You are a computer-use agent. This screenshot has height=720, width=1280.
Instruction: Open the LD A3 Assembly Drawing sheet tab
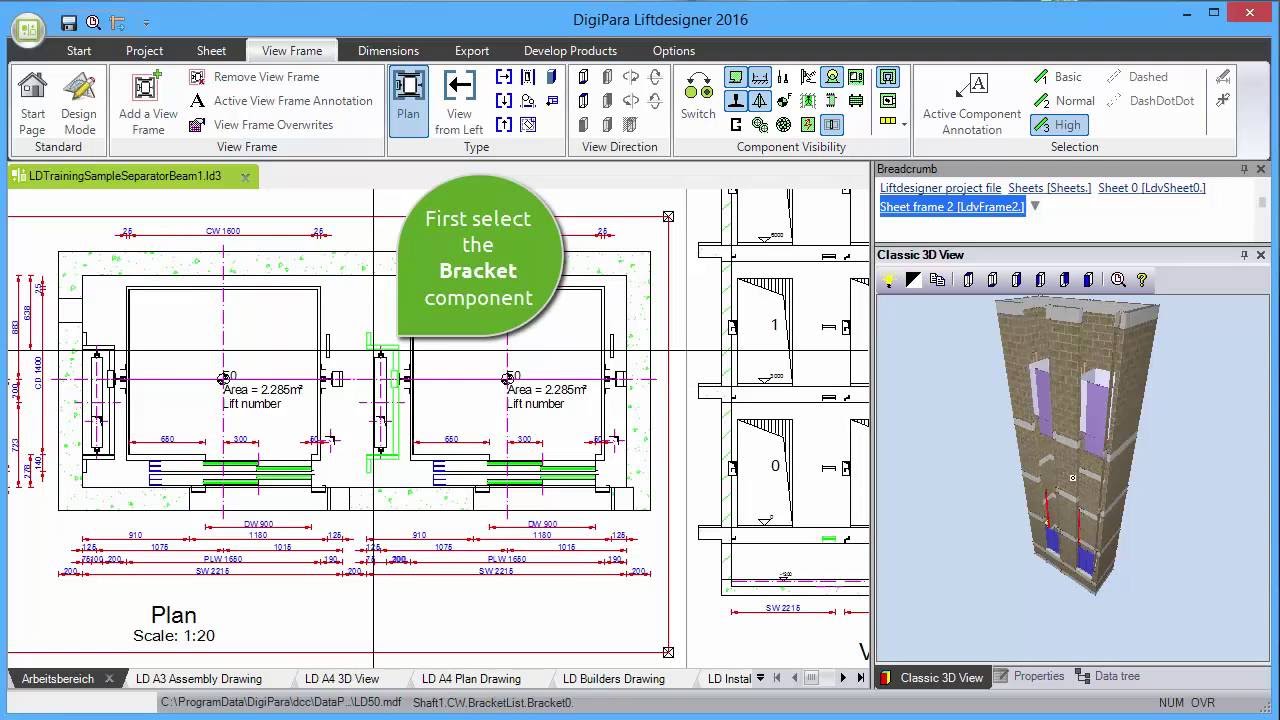pos(199,679)
